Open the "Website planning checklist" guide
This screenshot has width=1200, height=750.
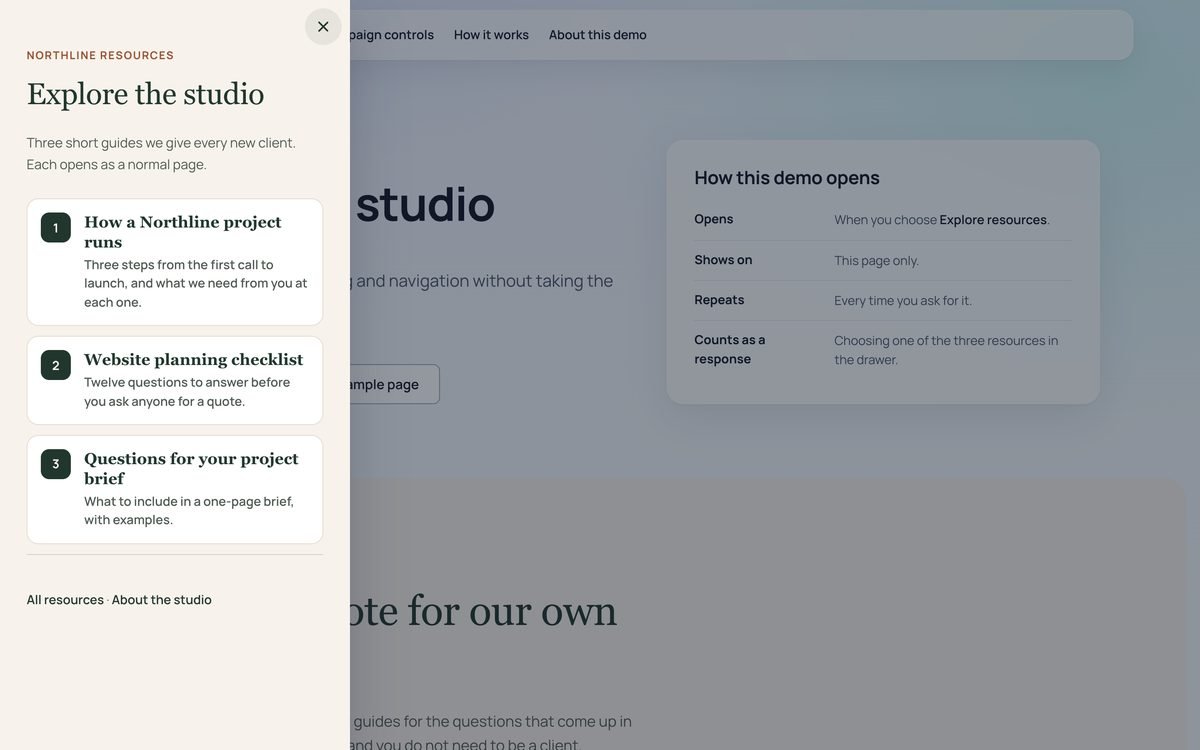tap(175, 380)
